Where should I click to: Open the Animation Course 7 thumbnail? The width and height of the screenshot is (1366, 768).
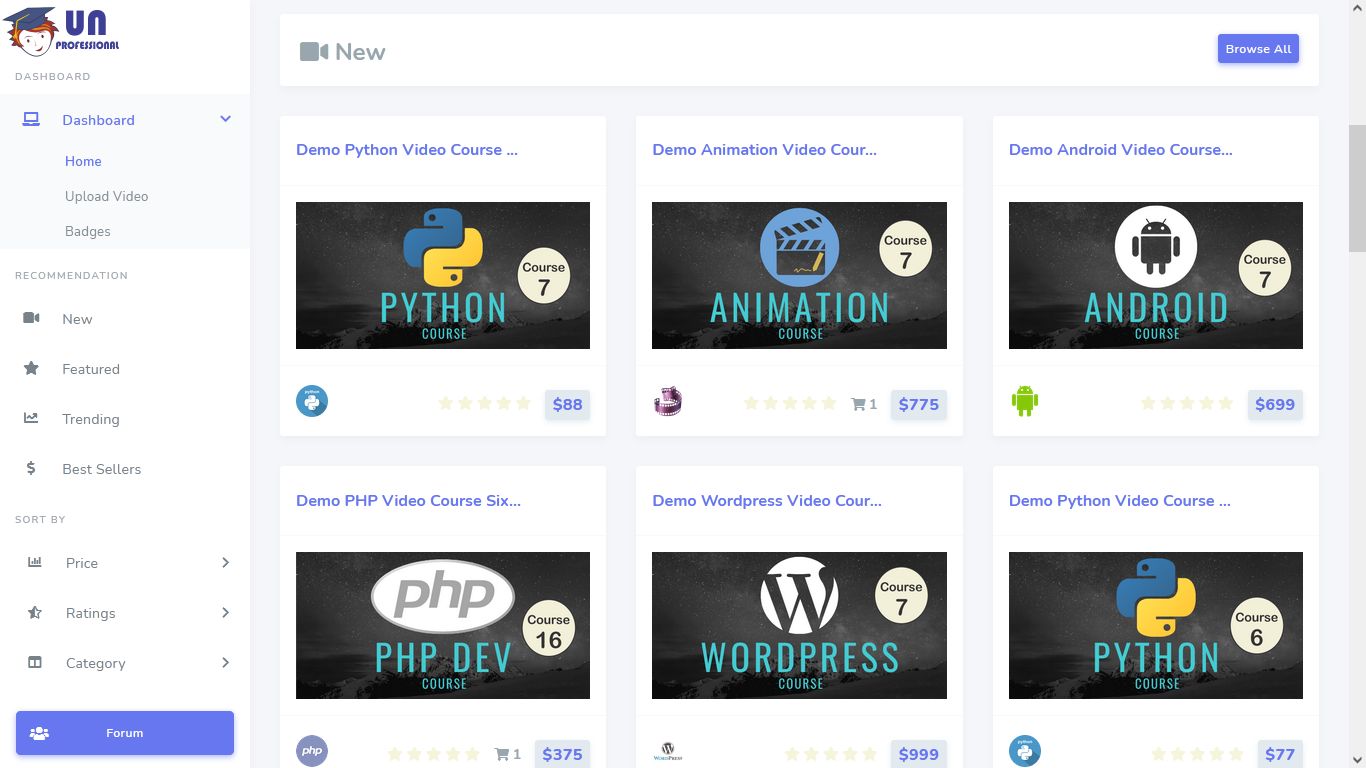(799, 275)
